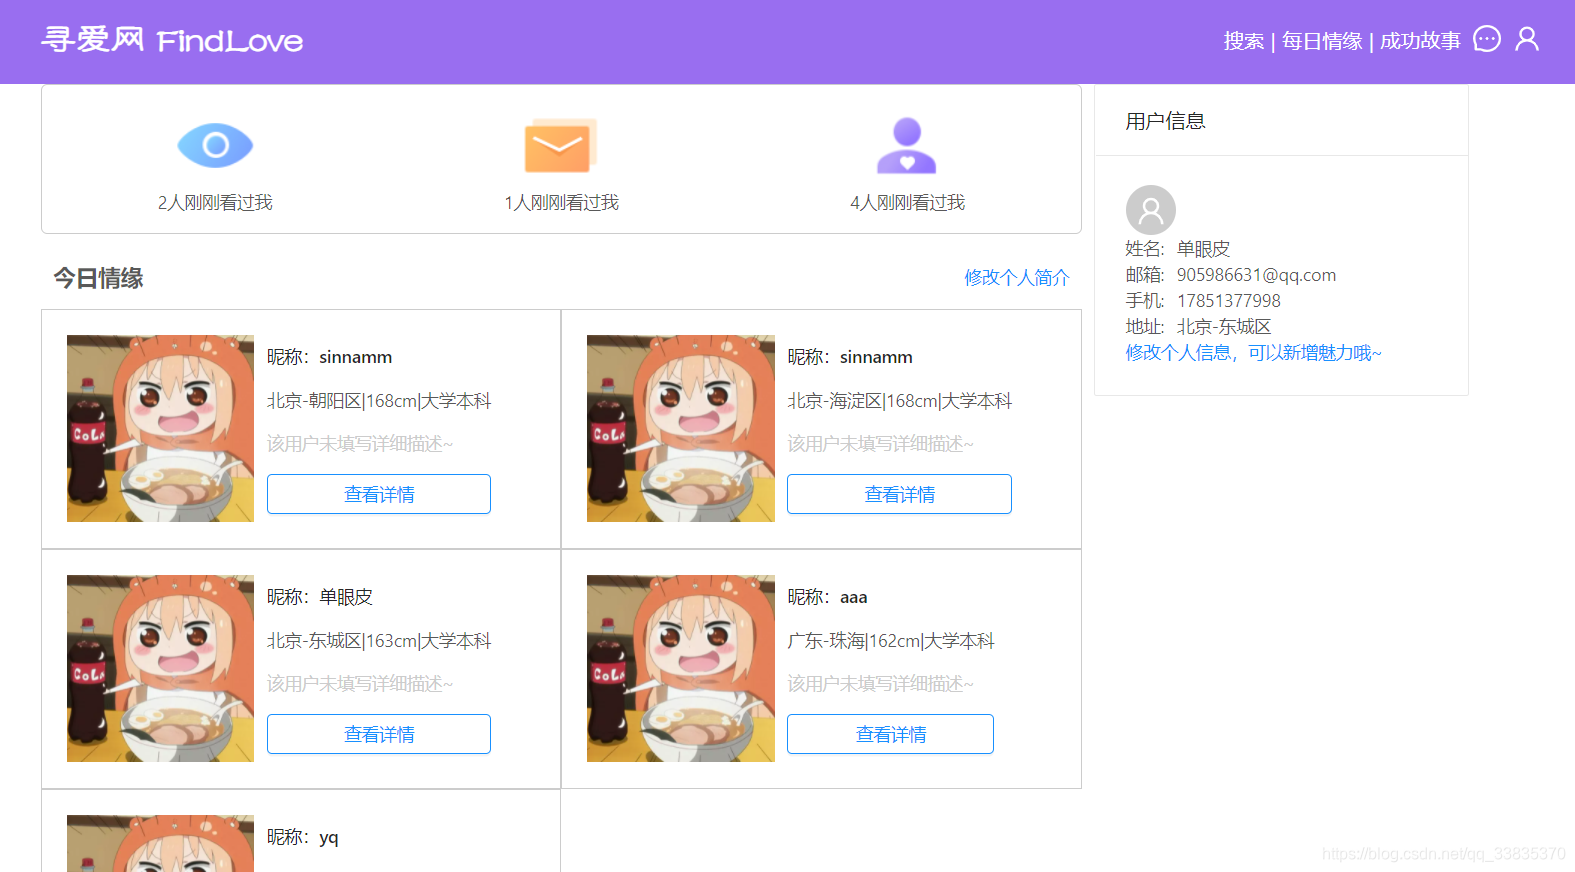Click the orange envelope messages icon
Image resolution: width=1575 pixels, height=872 pixels.
[x=561, y=146]
